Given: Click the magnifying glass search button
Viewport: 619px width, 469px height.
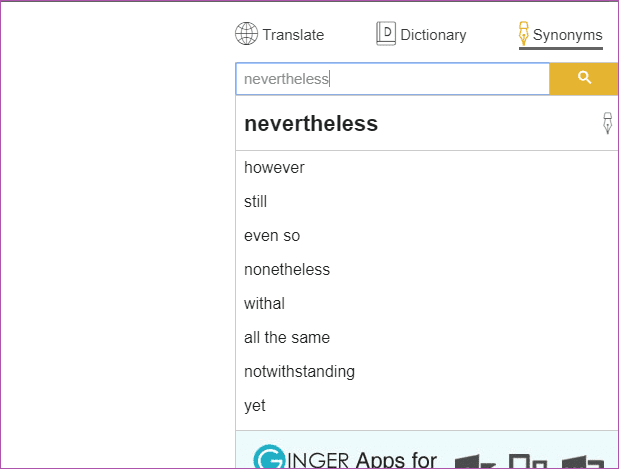Looking at the screenshot, I should [x=584, y=79].
